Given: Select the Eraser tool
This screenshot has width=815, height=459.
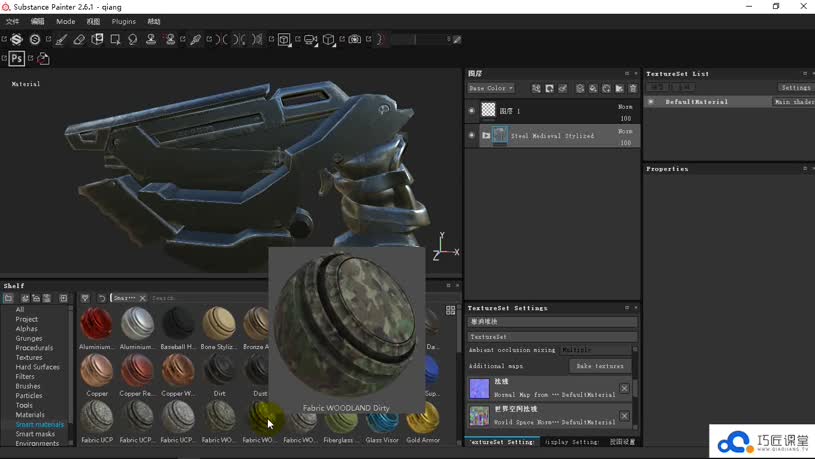Looking at the screenshot, I should tap(79, 40).
